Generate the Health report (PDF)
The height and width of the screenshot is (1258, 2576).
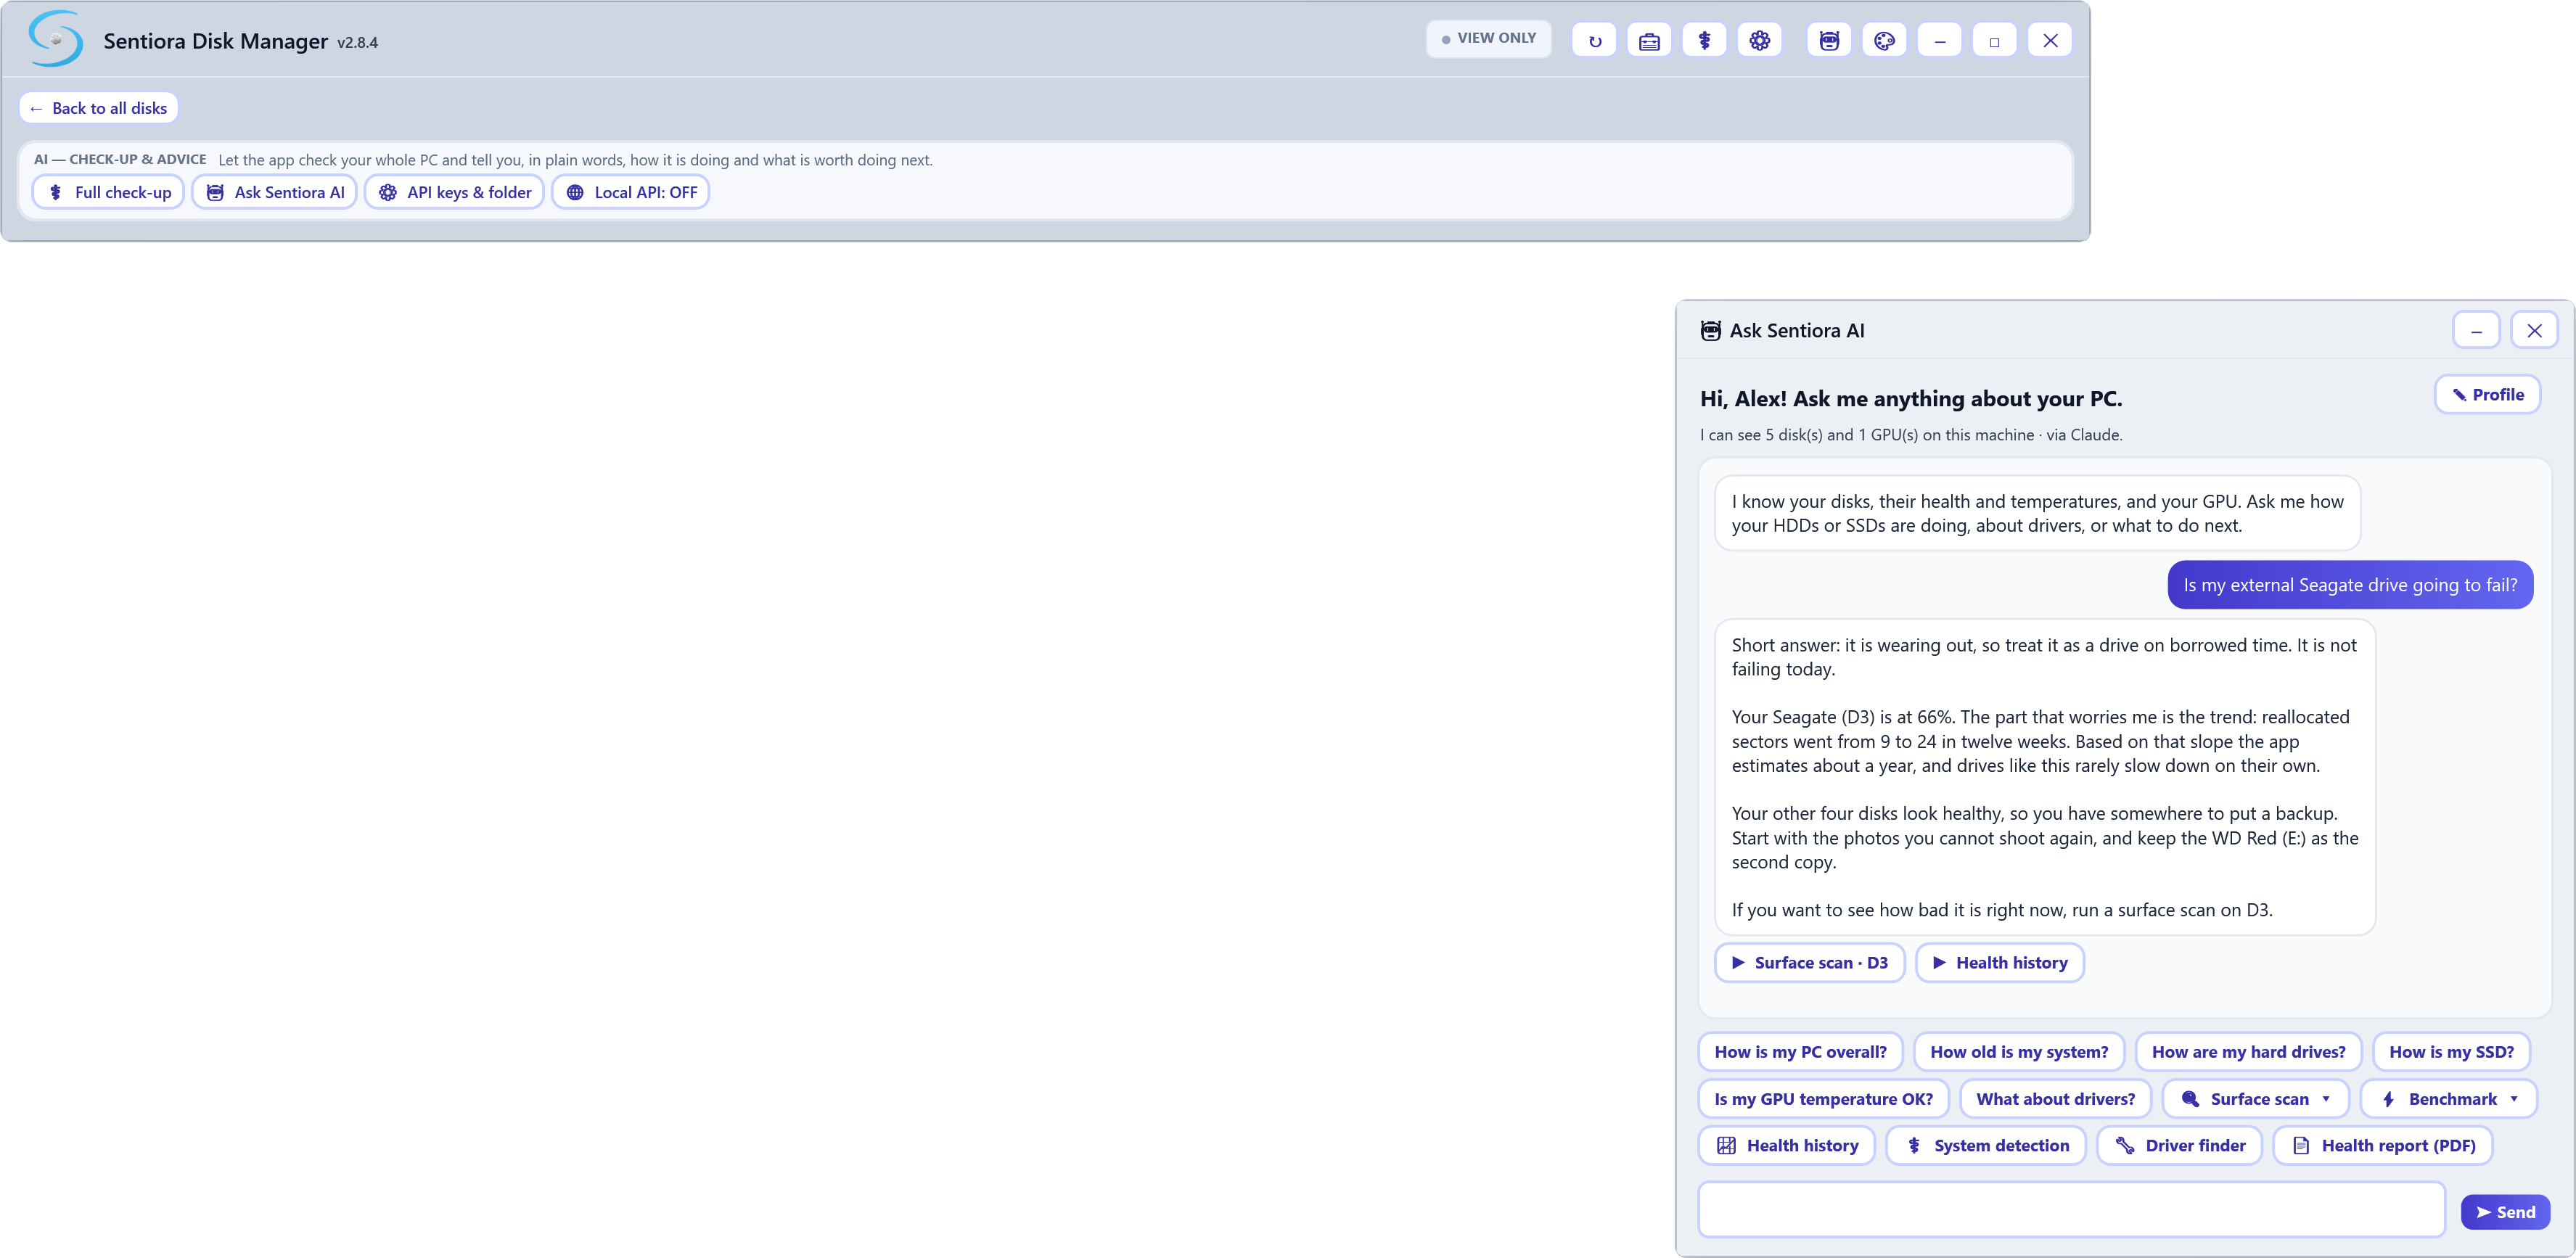(x=2383, y=1145)
